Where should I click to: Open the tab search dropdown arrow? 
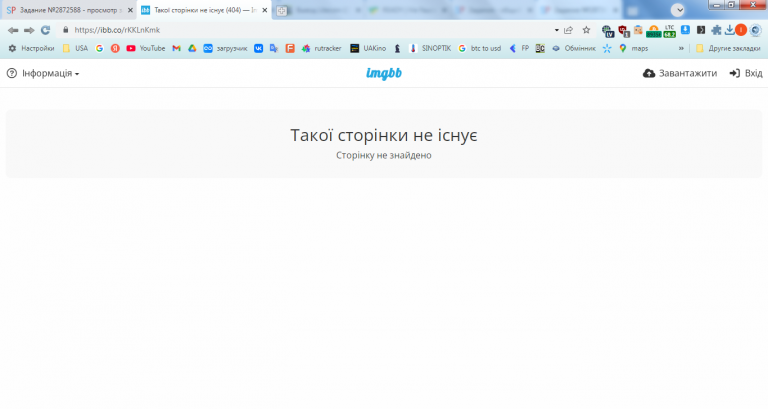[677, 10]
